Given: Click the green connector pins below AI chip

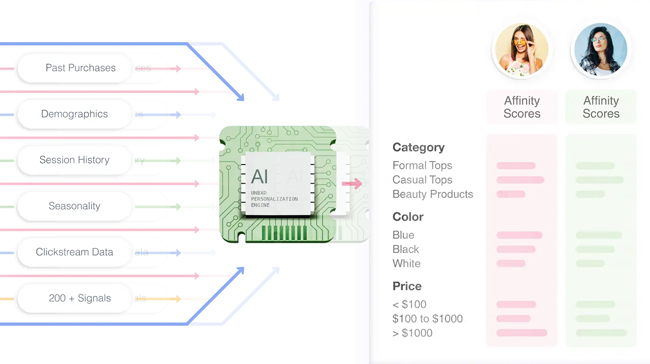Looking at the screenshot, I should pyautogui.click(x=284, y=233).
